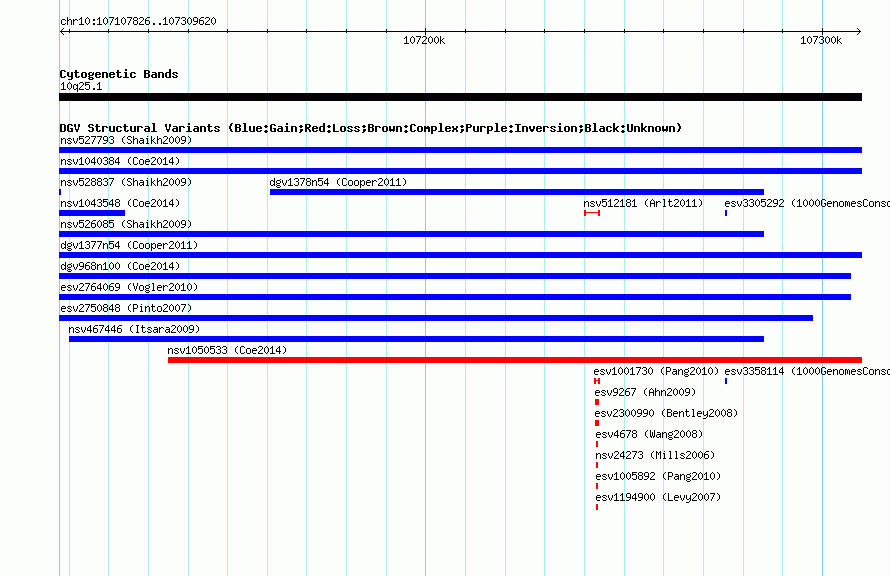Click the nsv527793 (Shaikh2009) blue gain bar
Image resolution: width=890 pixels, height=576 pixels.
460,150
